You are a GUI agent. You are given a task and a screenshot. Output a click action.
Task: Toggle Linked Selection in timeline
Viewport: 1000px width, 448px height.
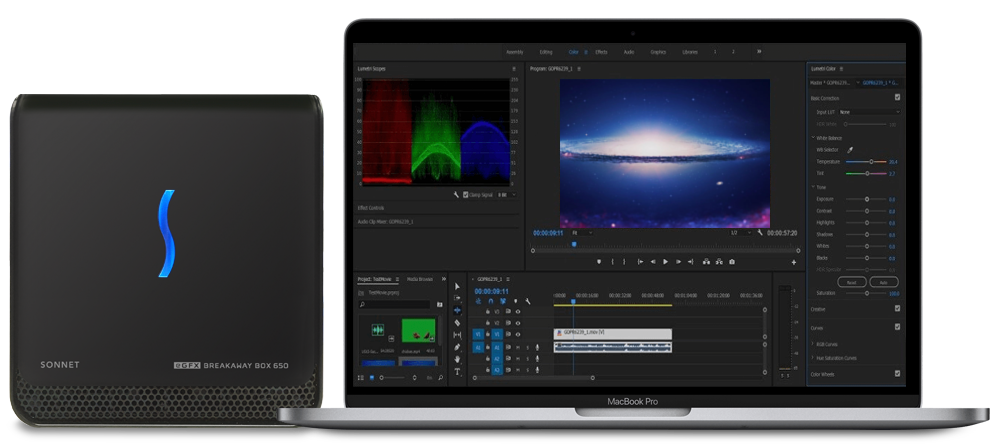pyautogui.click(x=503, y=301)
